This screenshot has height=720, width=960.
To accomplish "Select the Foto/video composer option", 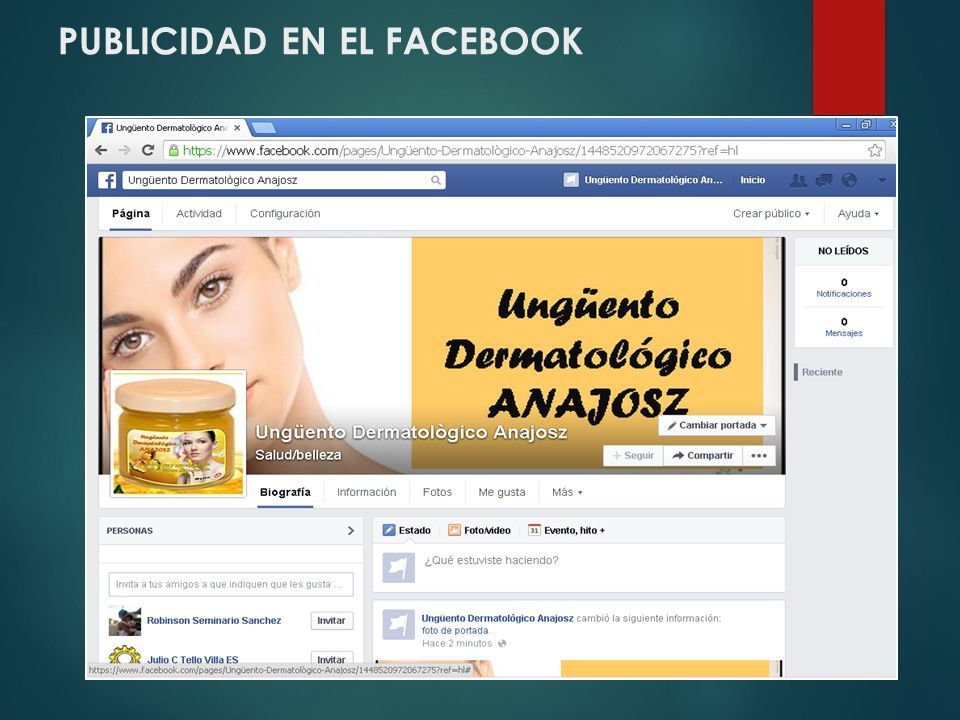I will [479, 530].
